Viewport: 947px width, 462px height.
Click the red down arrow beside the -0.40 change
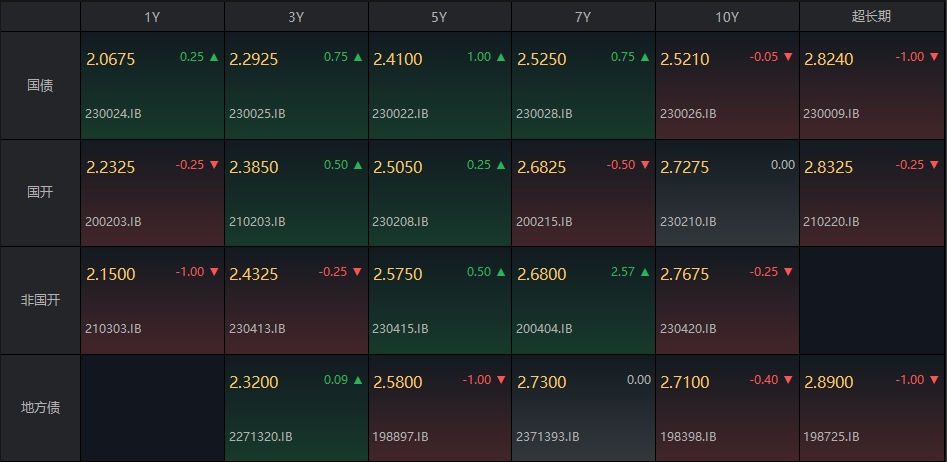tap(788, 380)
